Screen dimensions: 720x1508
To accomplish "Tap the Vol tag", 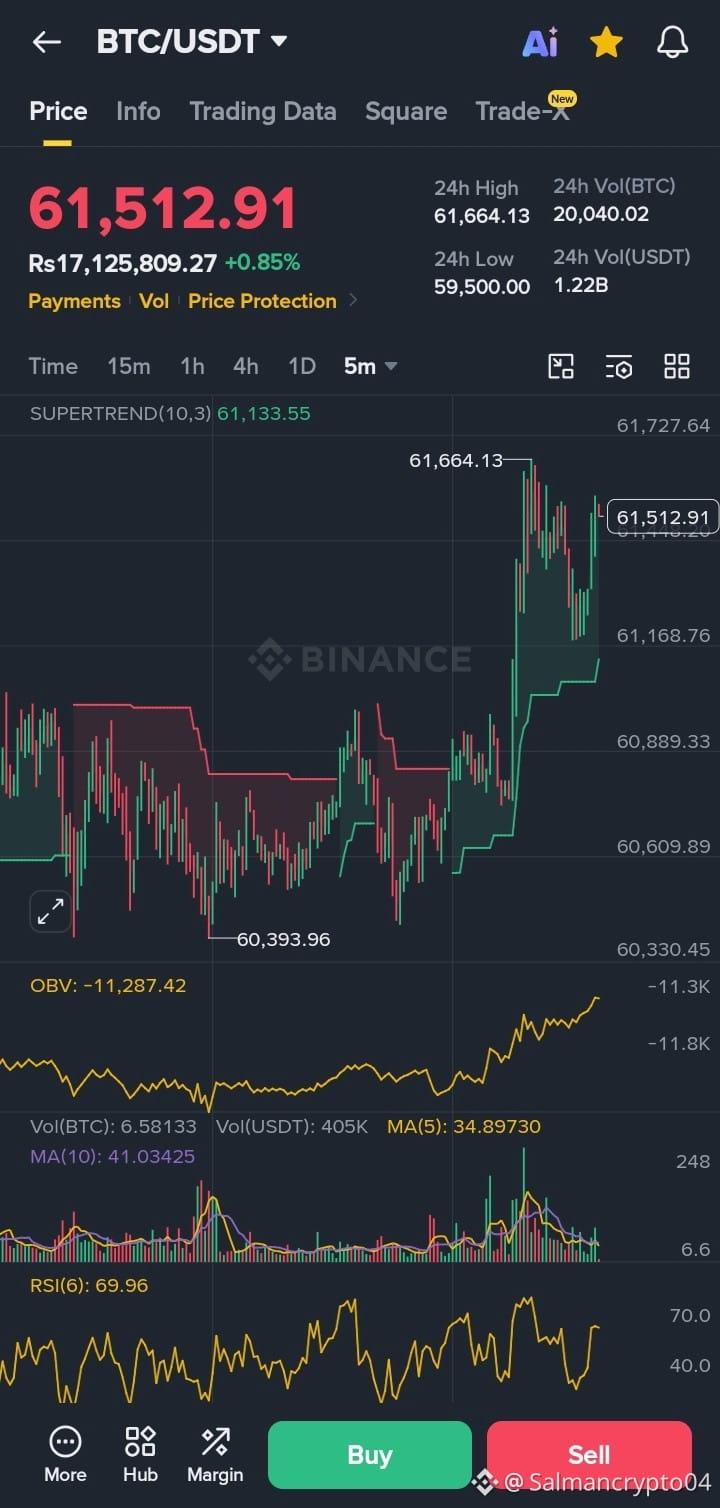I will (154, 301).
